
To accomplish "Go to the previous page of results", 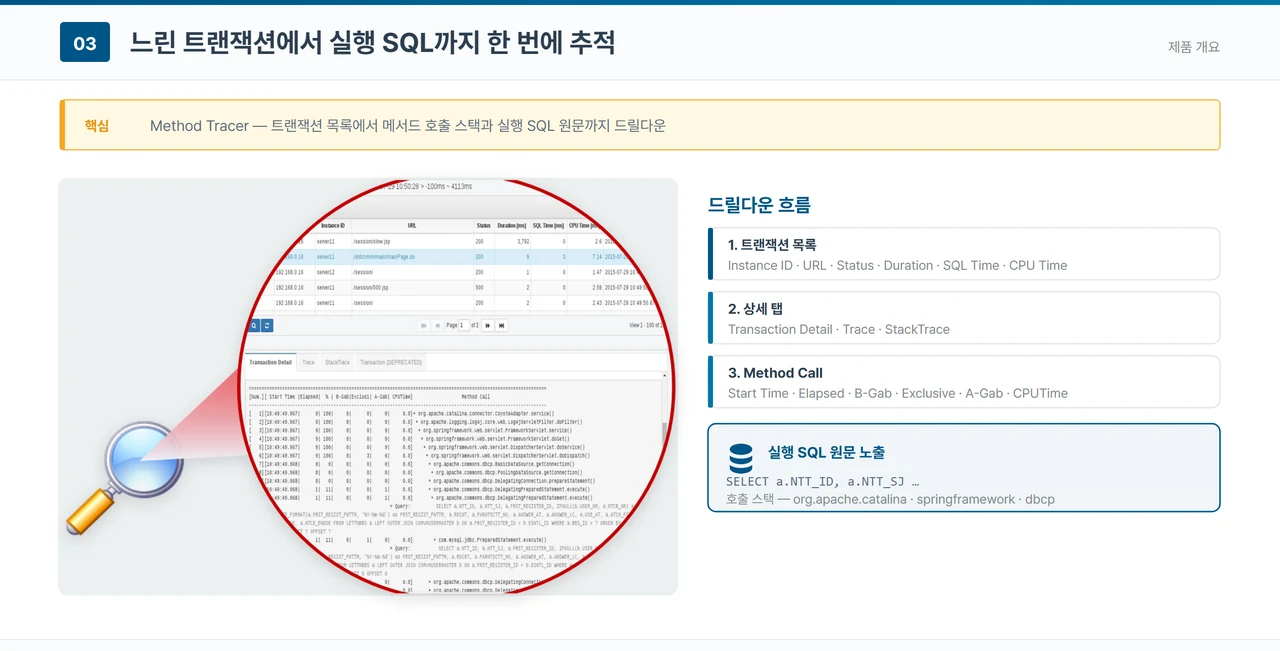I will pyautogui.click(x=437, y=325).
